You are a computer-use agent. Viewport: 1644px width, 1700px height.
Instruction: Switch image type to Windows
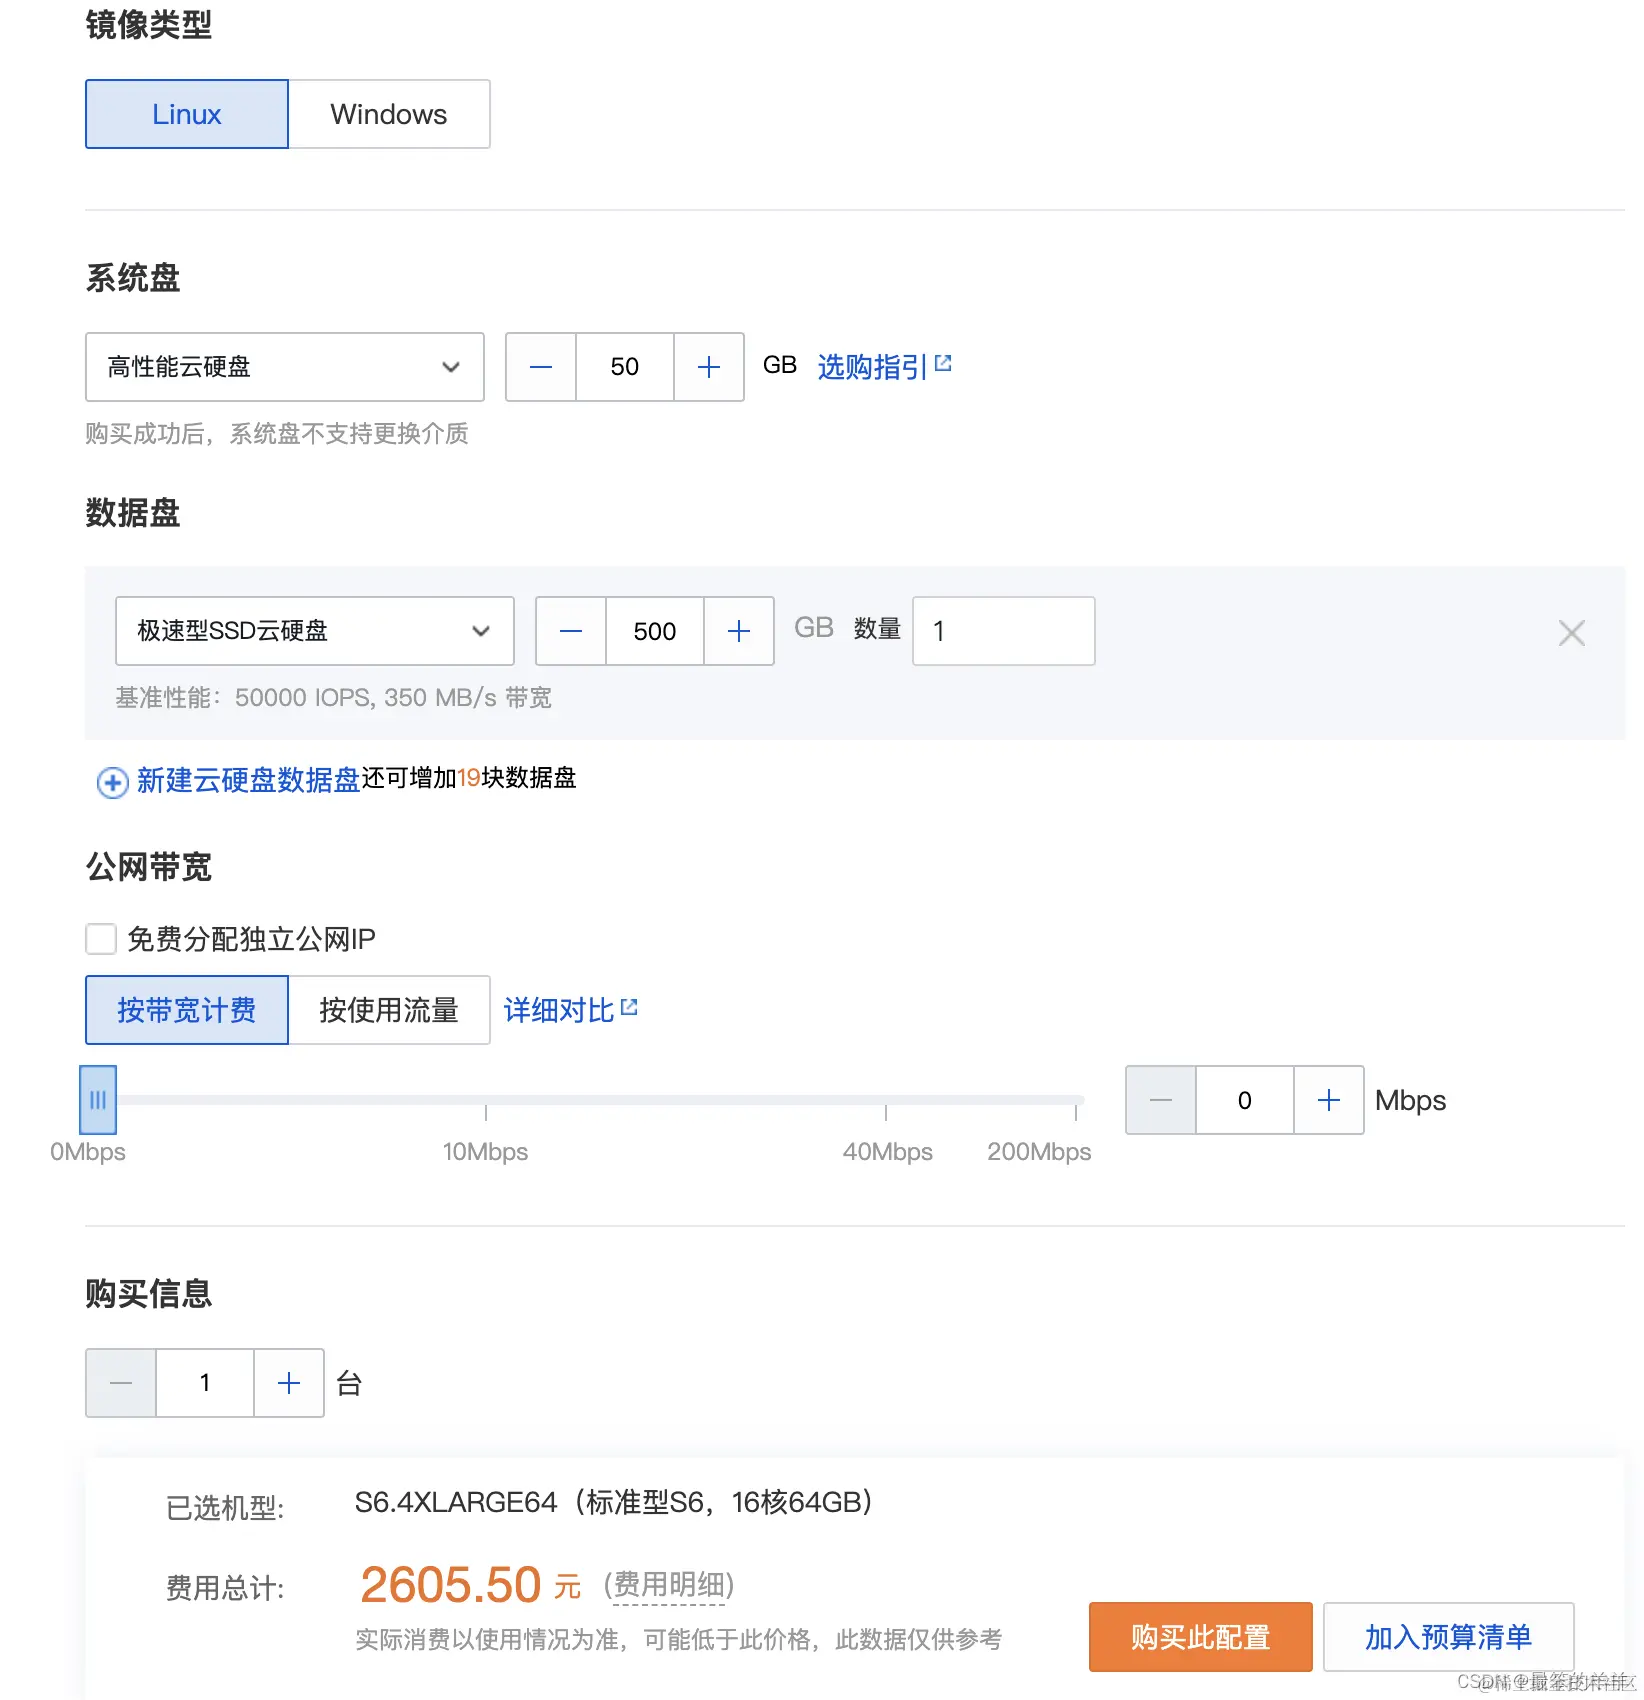pyautogui.click(x=389, y=113)
